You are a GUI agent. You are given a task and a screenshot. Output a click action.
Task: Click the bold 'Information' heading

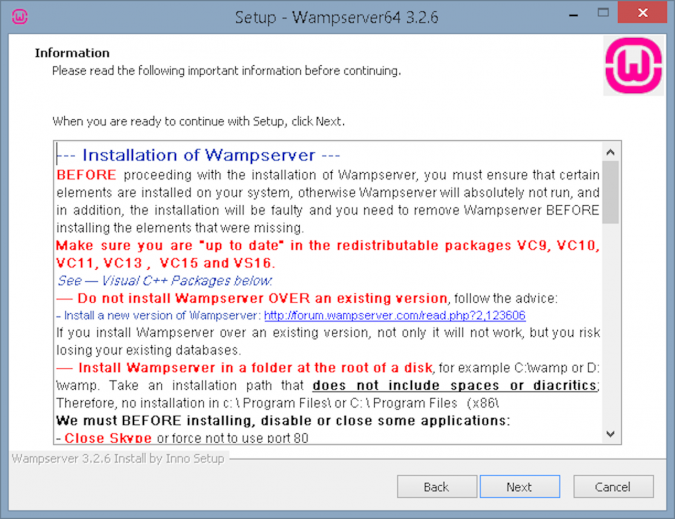[x=72, y=53]
